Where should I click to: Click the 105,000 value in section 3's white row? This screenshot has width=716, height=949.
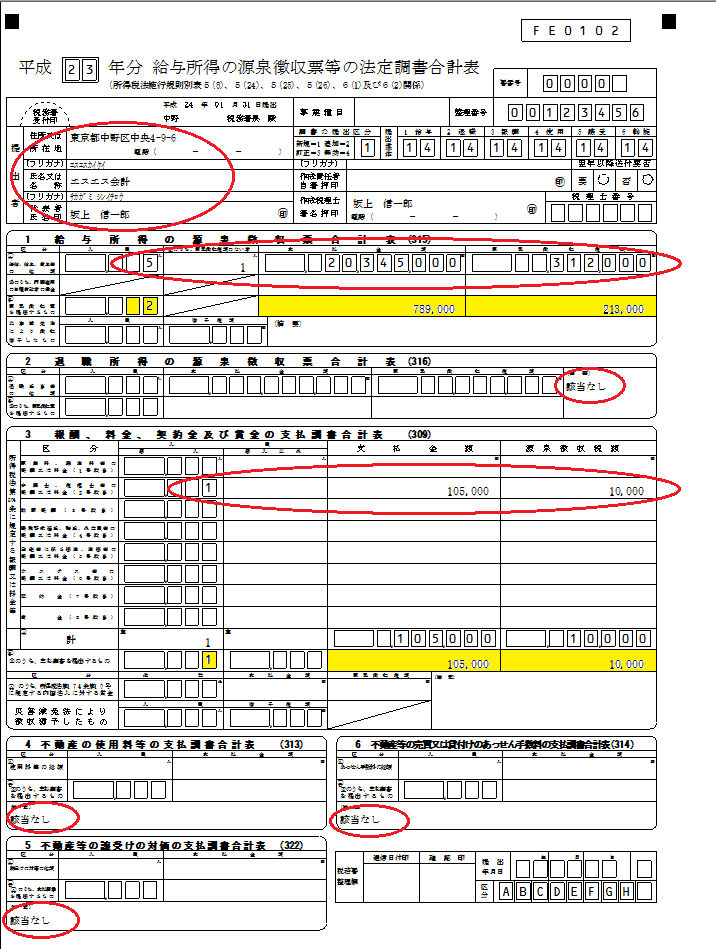(468, 491)
